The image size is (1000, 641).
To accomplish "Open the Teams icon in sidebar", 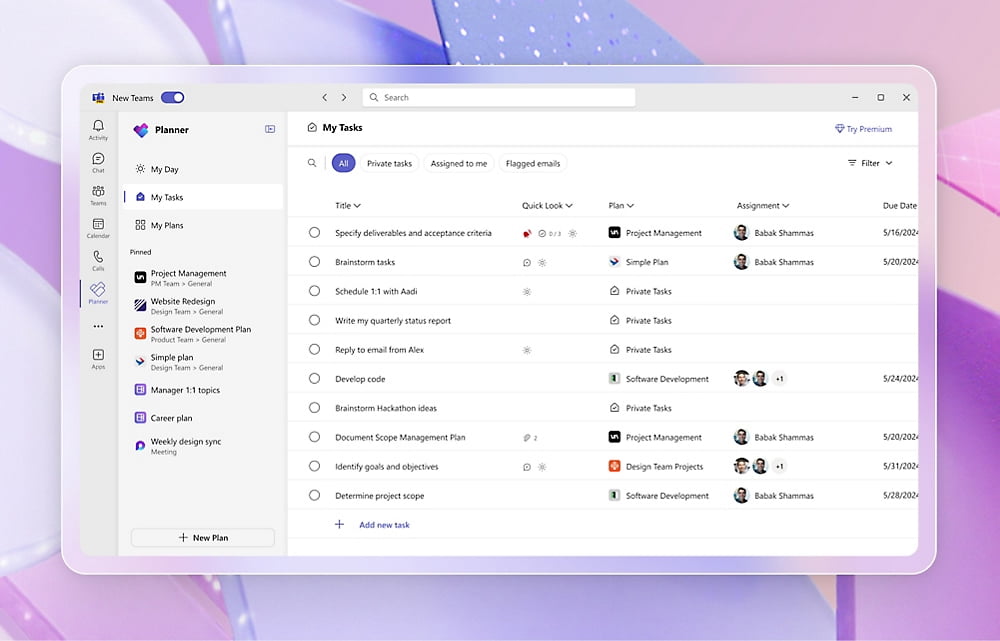I will click(98, 194).
